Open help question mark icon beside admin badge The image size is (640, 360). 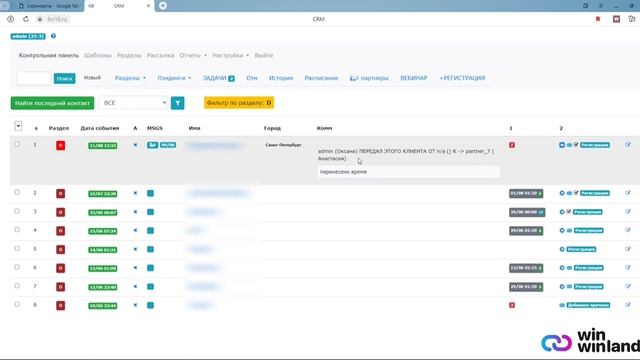tap(53, 36)
